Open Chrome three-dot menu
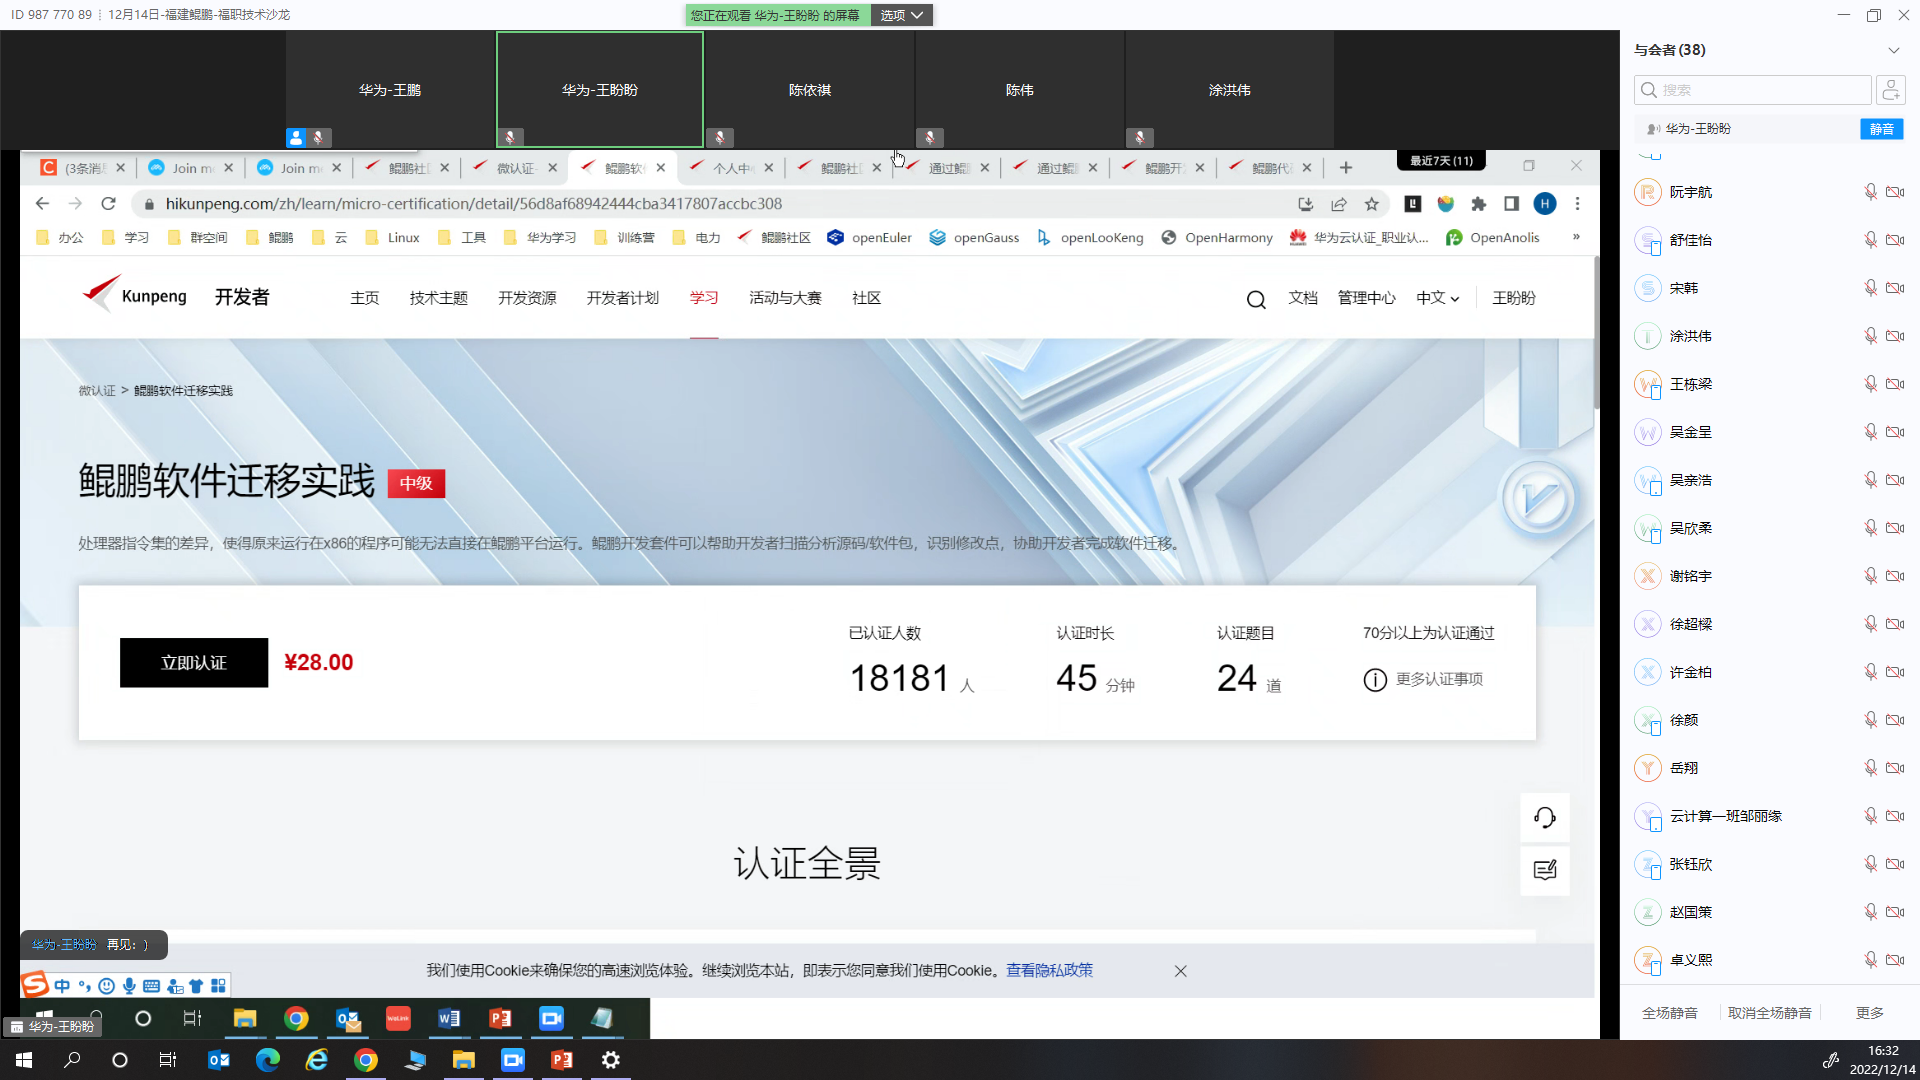 tap(1578, 204)
